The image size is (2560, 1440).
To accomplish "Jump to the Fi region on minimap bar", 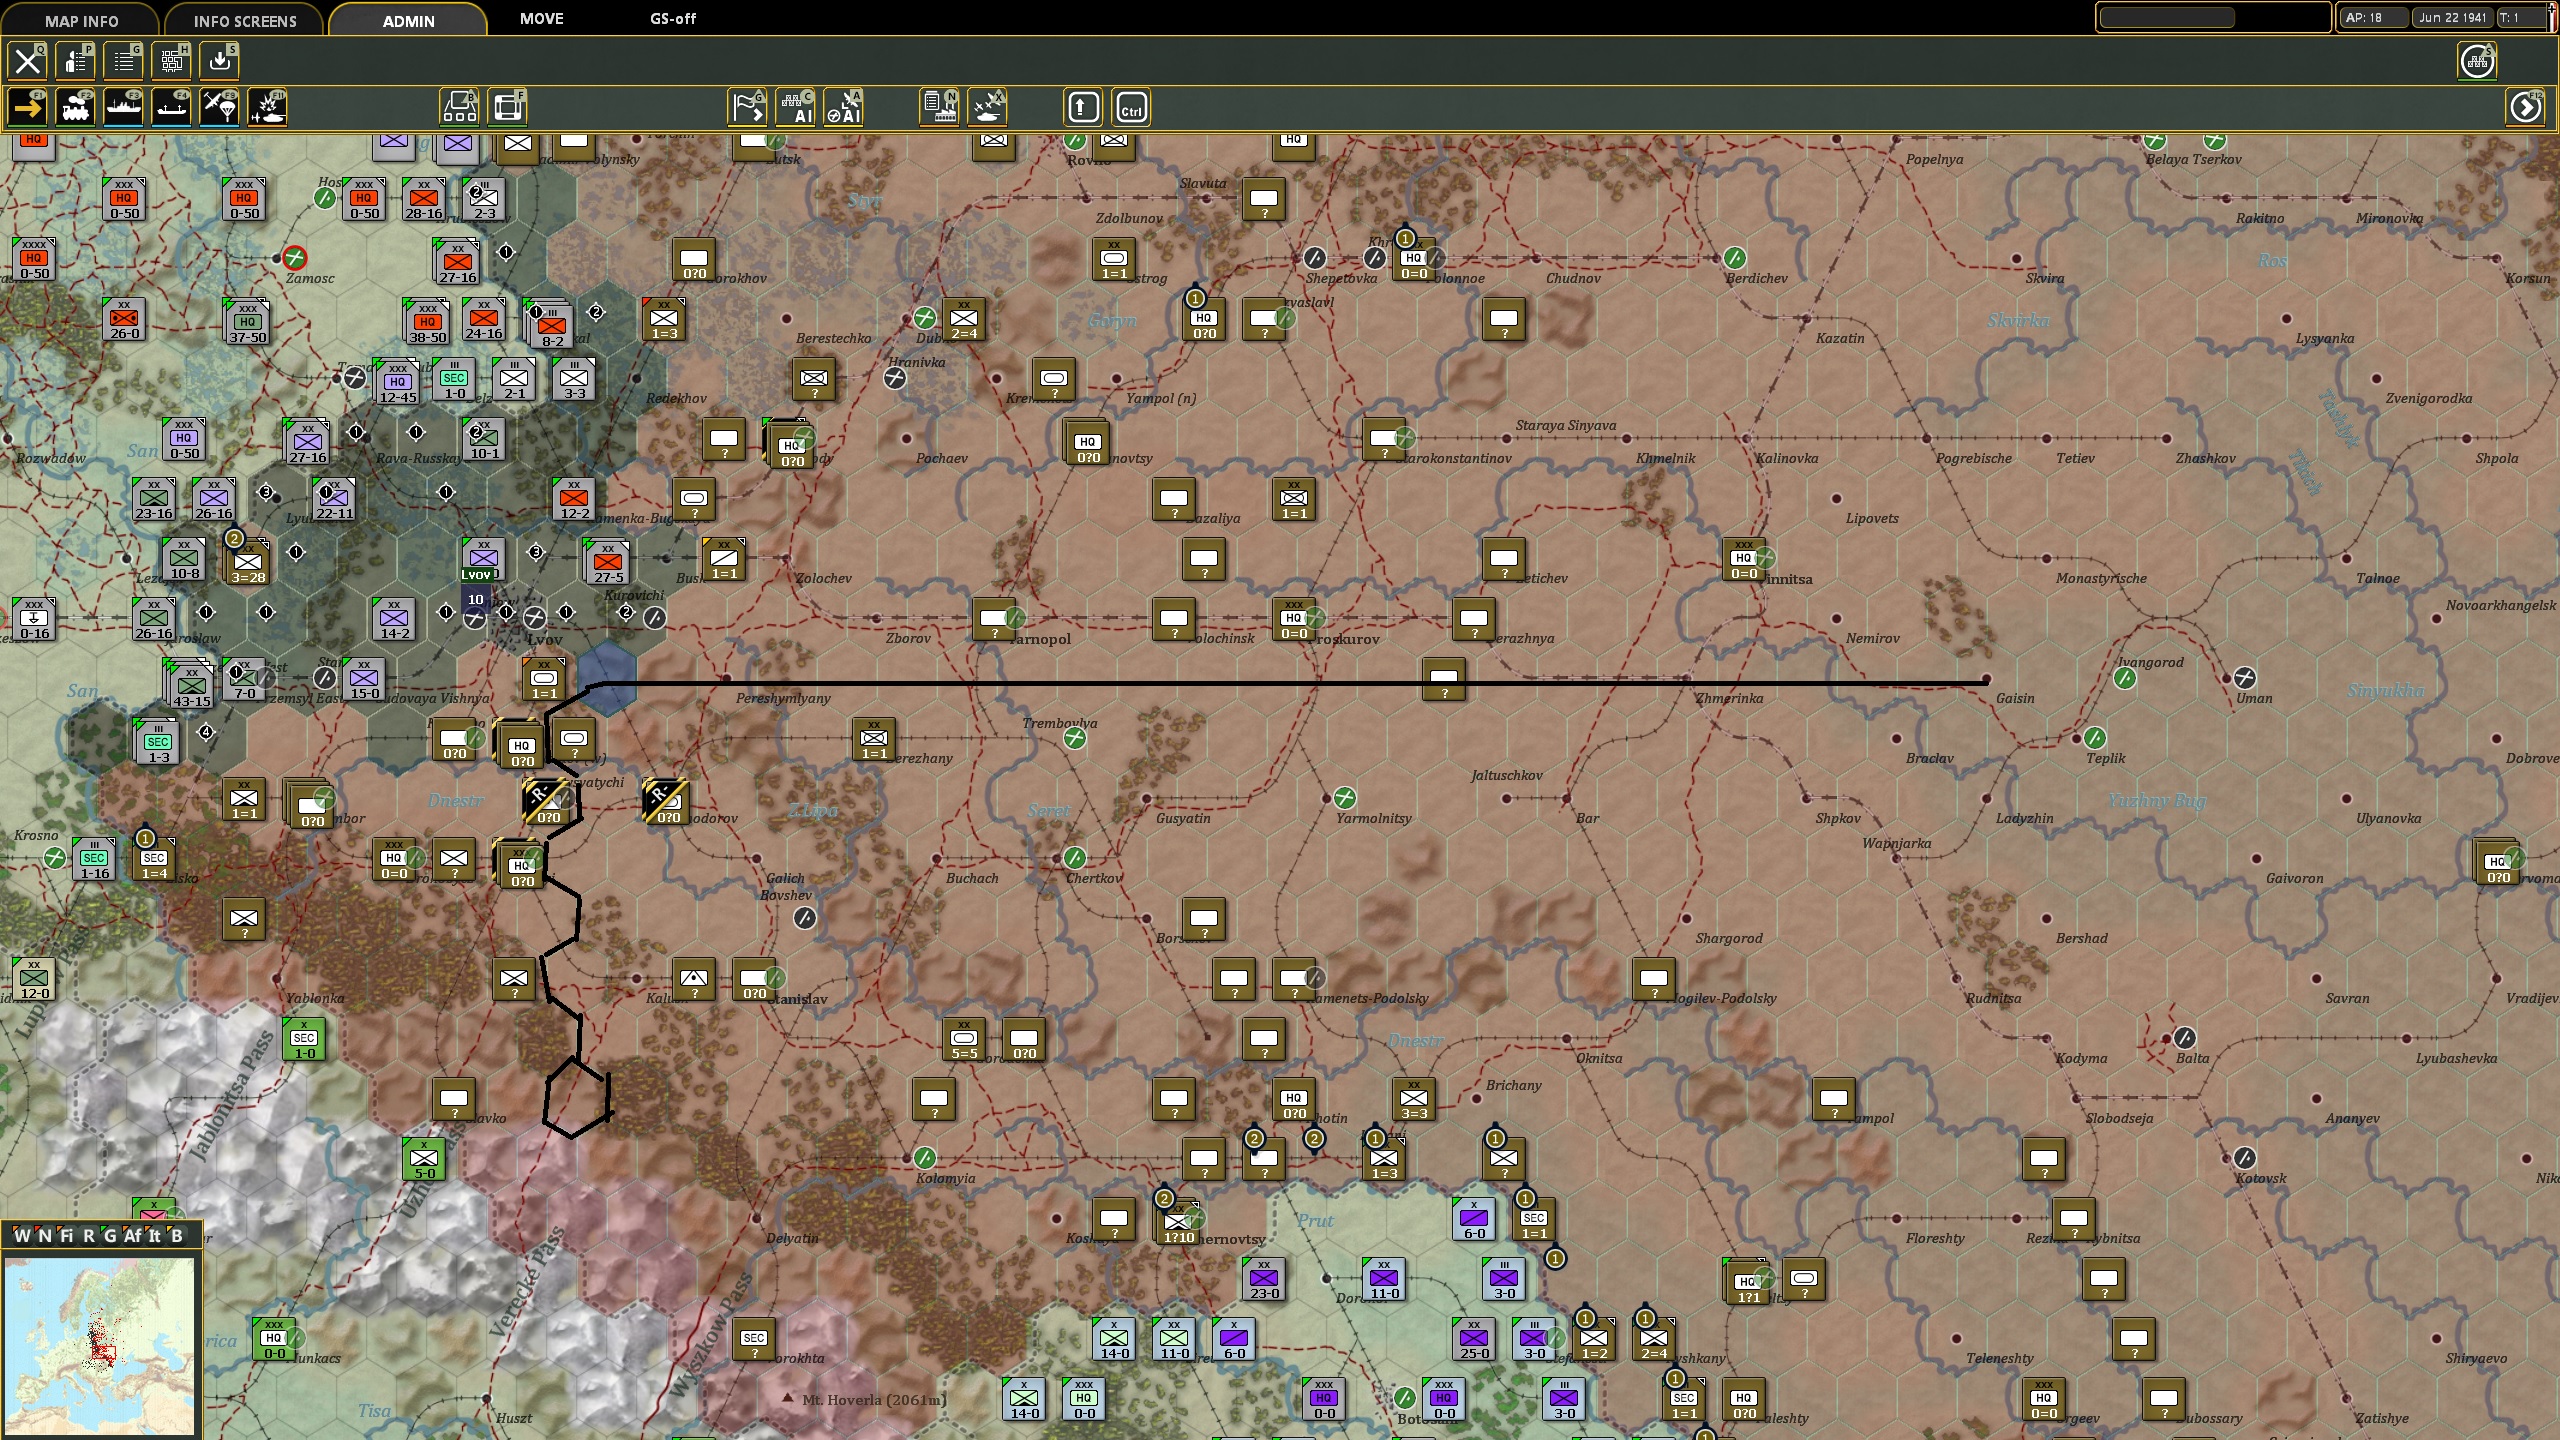I will tap(66, 1235).
